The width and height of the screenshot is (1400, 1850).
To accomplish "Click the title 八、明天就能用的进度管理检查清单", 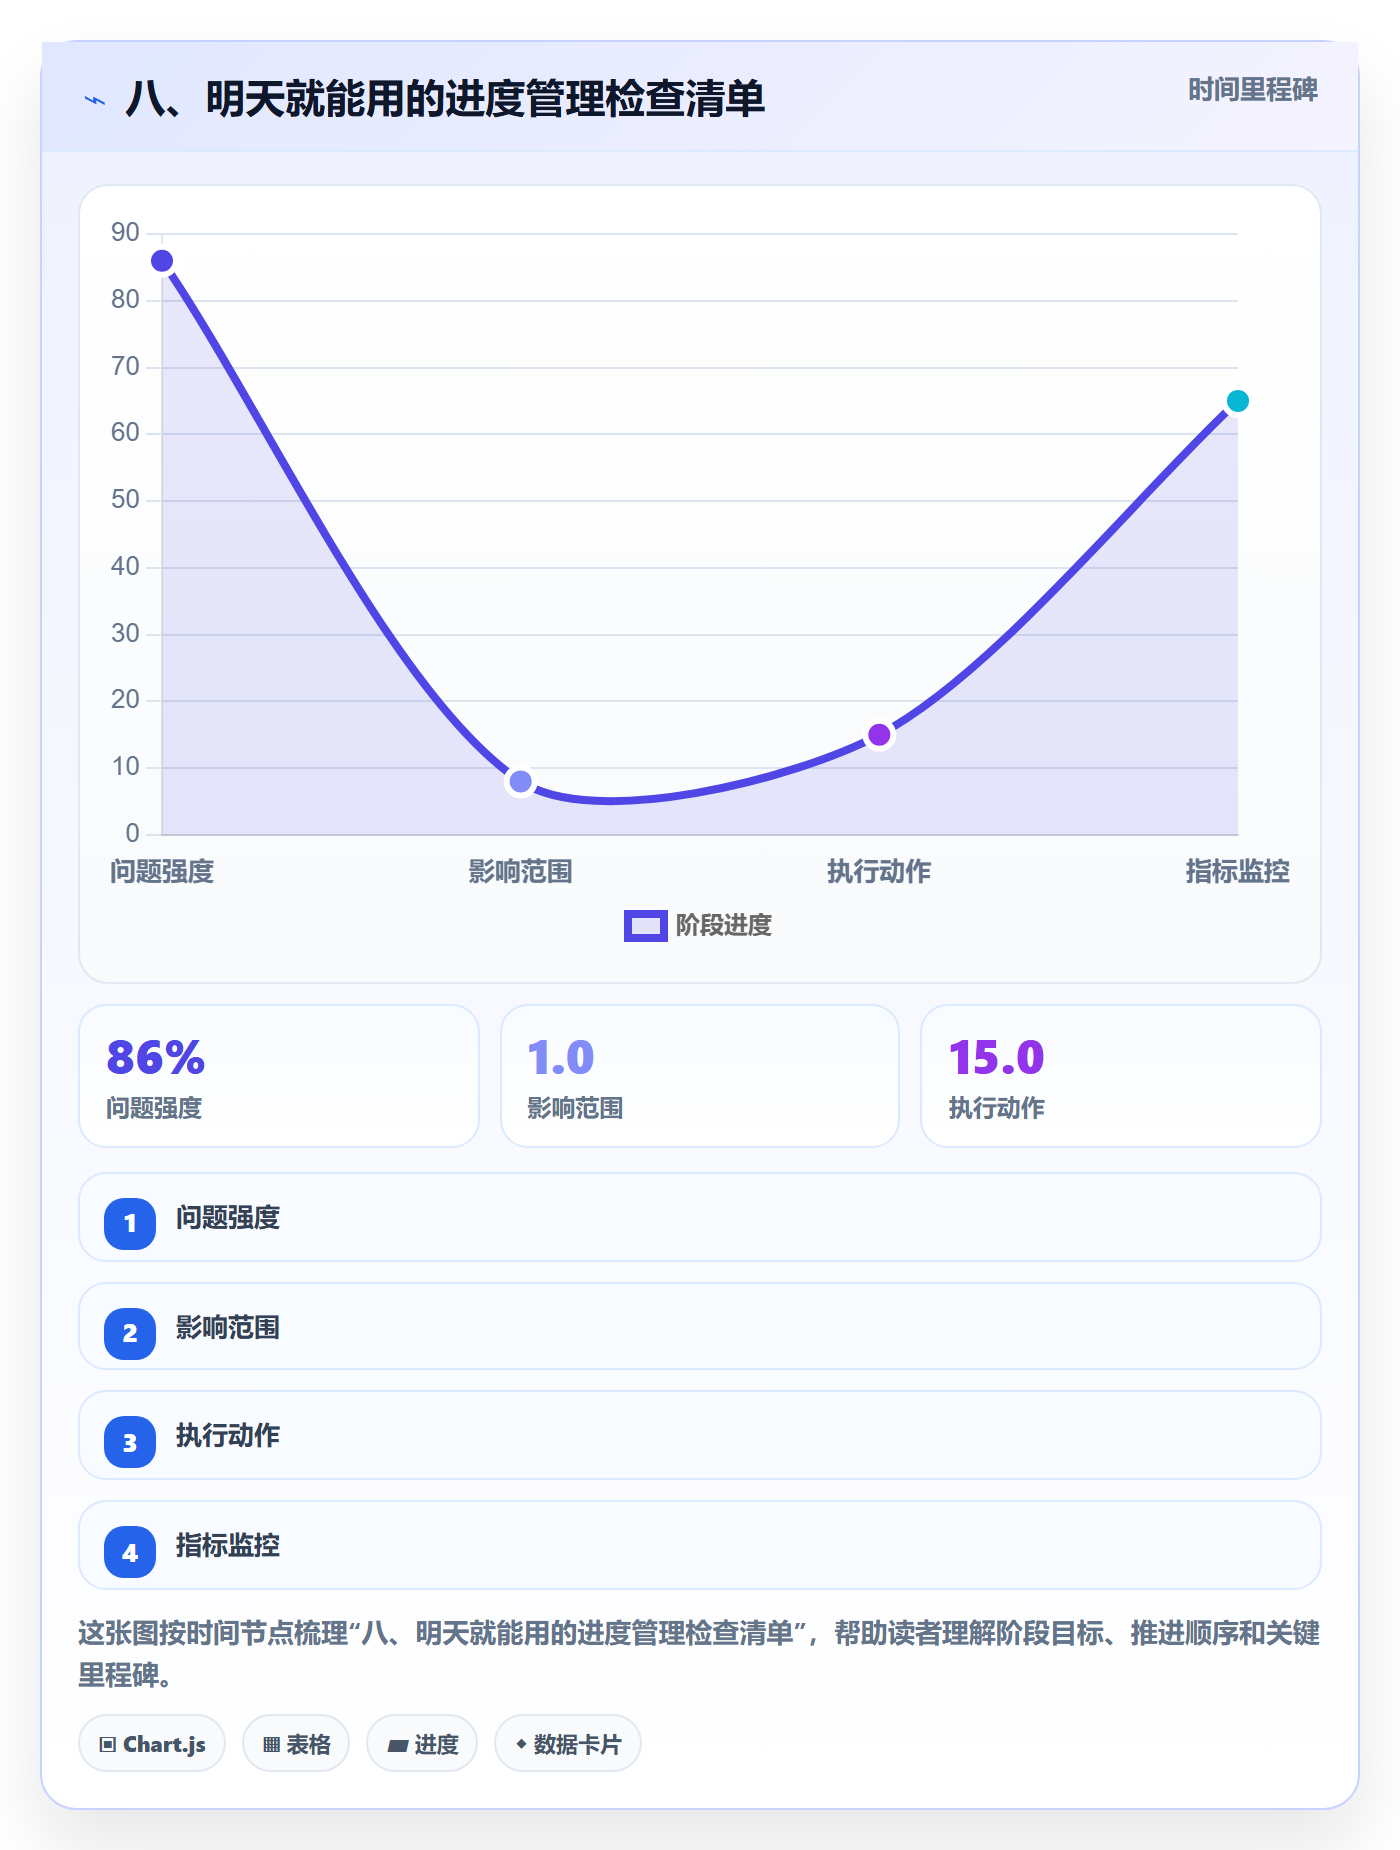I will [445, 100].
